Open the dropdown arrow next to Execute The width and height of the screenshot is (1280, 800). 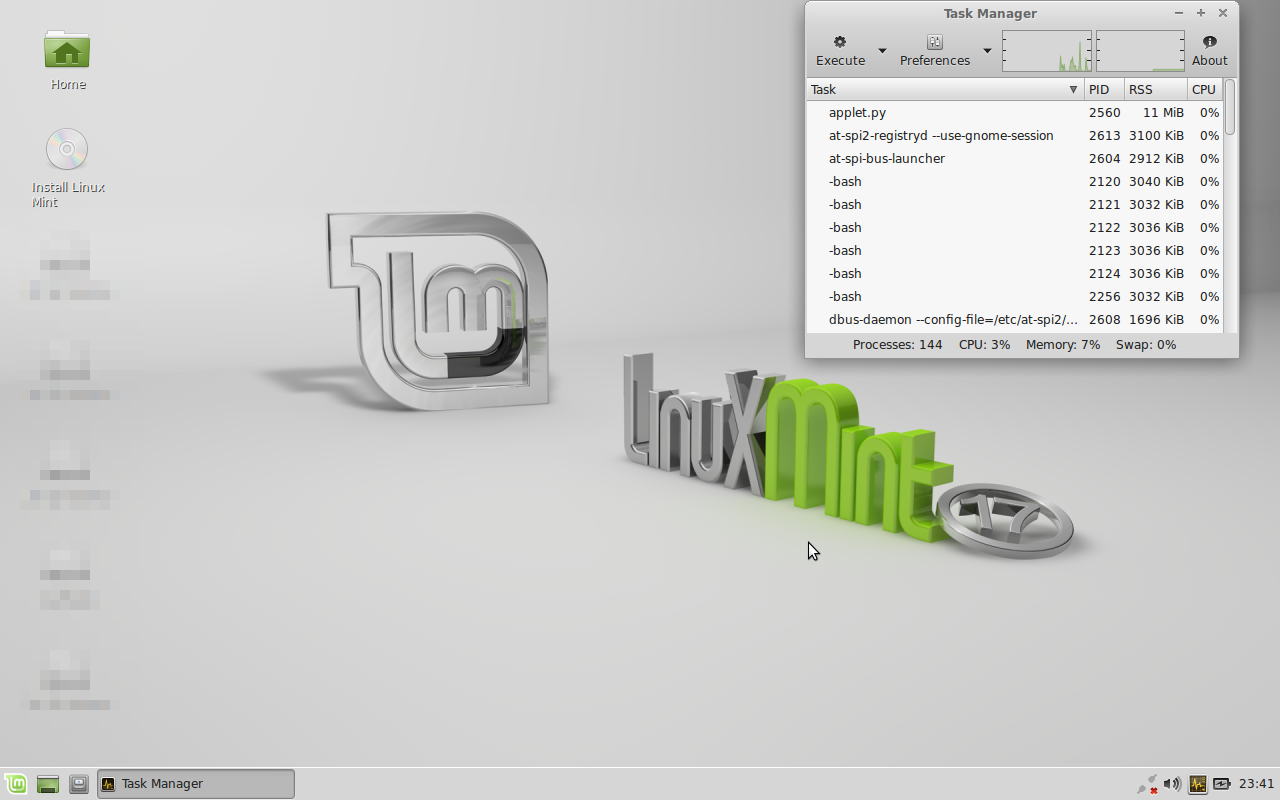click(x=882, y=51)
